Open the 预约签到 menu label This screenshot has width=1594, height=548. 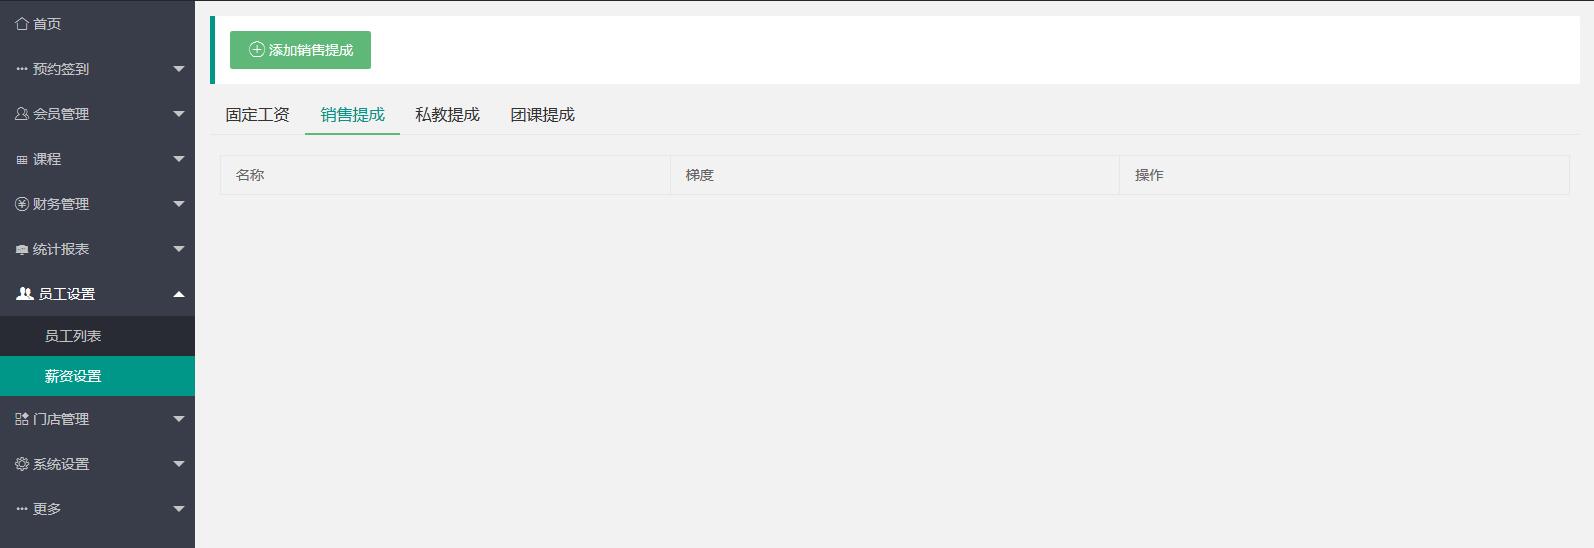61,69
